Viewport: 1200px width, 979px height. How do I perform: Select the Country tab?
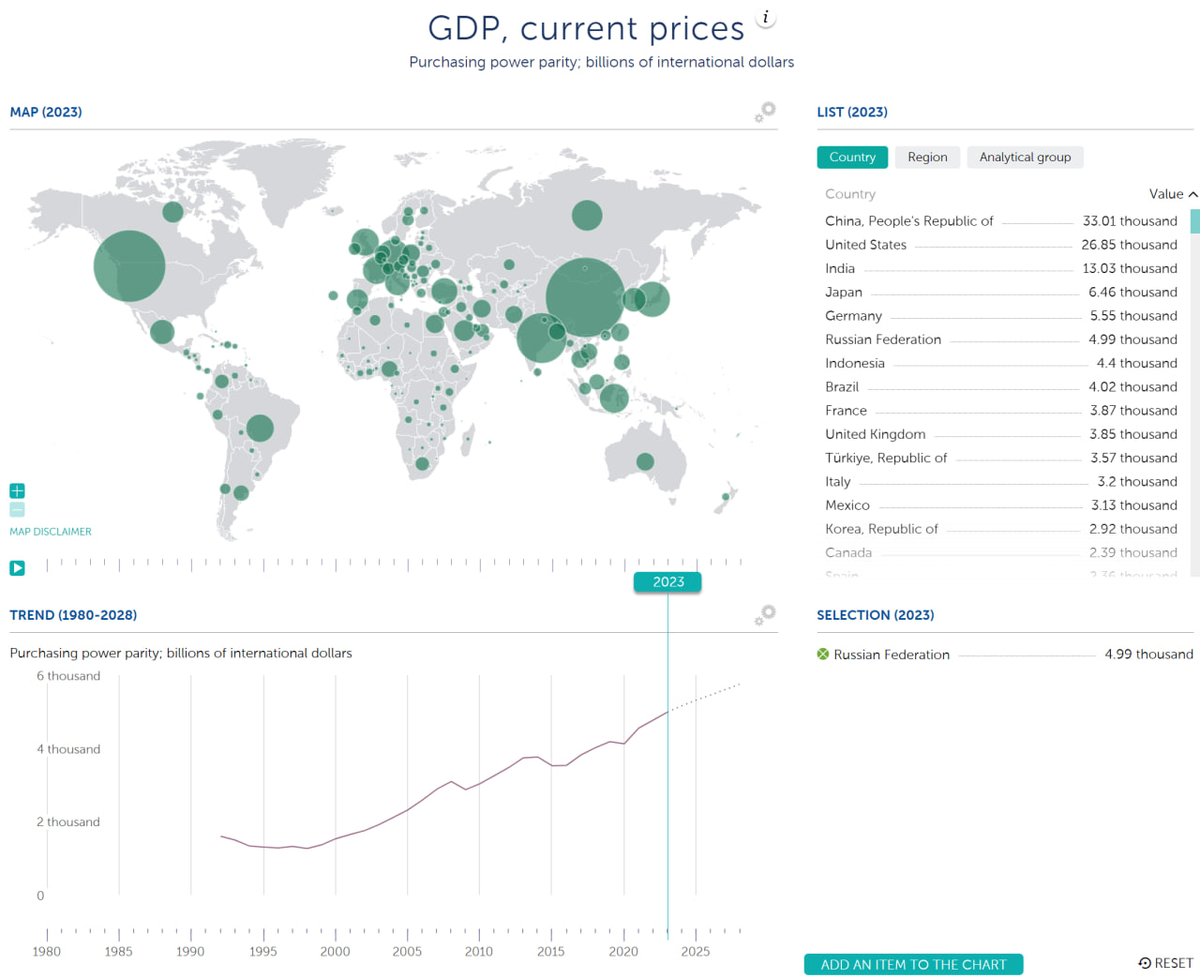pyautogui.click(x=852, y=157)
